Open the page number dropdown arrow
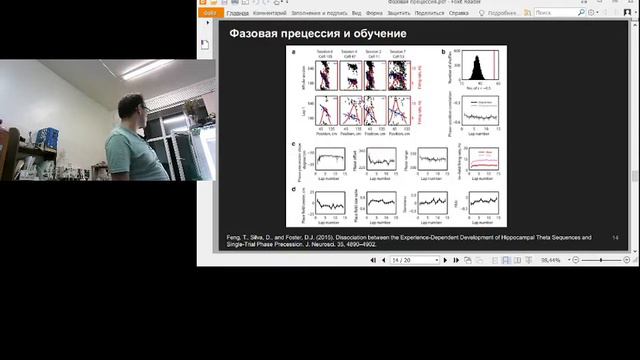 436,260
